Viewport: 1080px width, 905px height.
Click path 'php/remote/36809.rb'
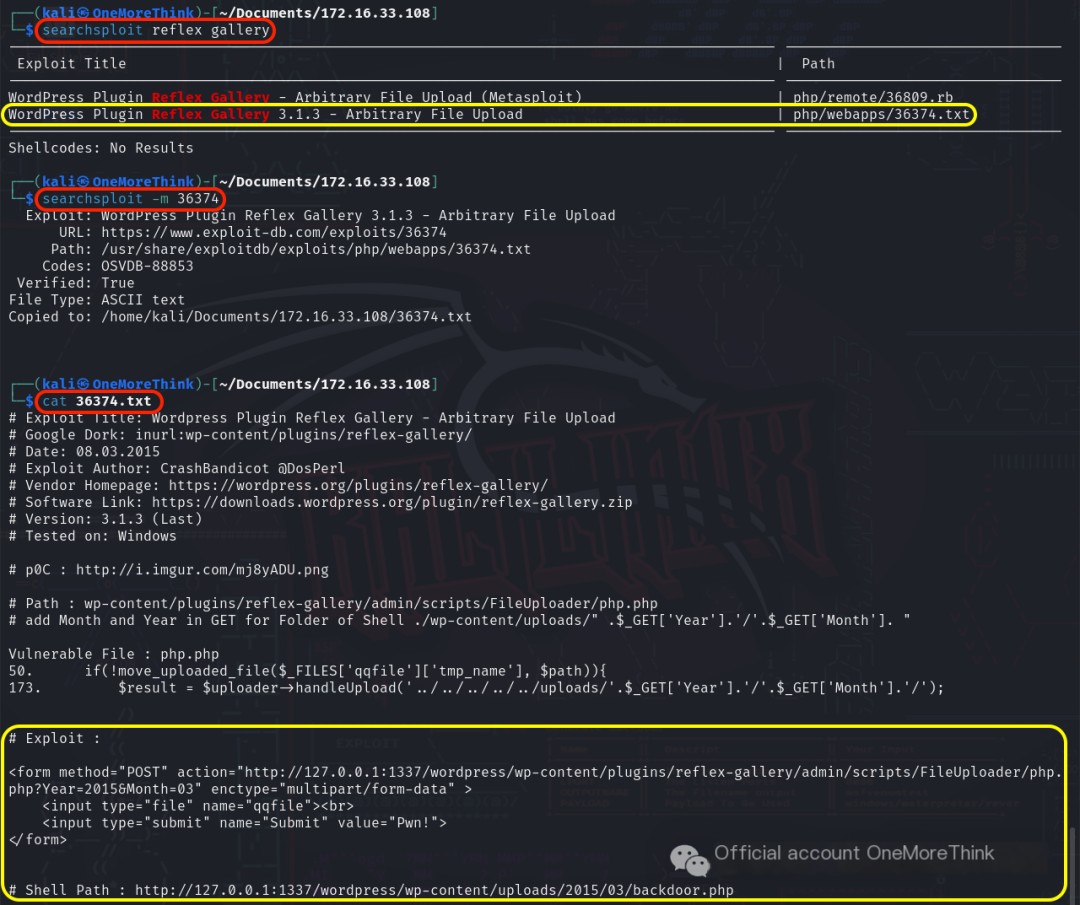pyautogui.click(x=873, y=97)
